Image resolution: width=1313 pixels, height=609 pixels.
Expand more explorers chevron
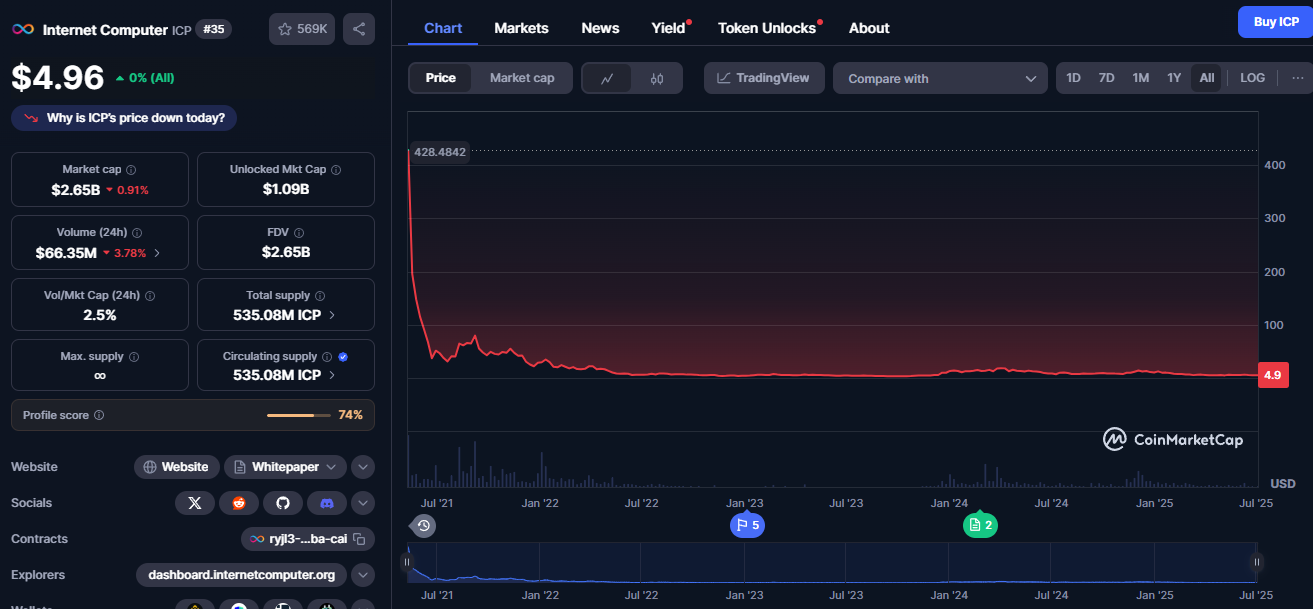[363, 575]
